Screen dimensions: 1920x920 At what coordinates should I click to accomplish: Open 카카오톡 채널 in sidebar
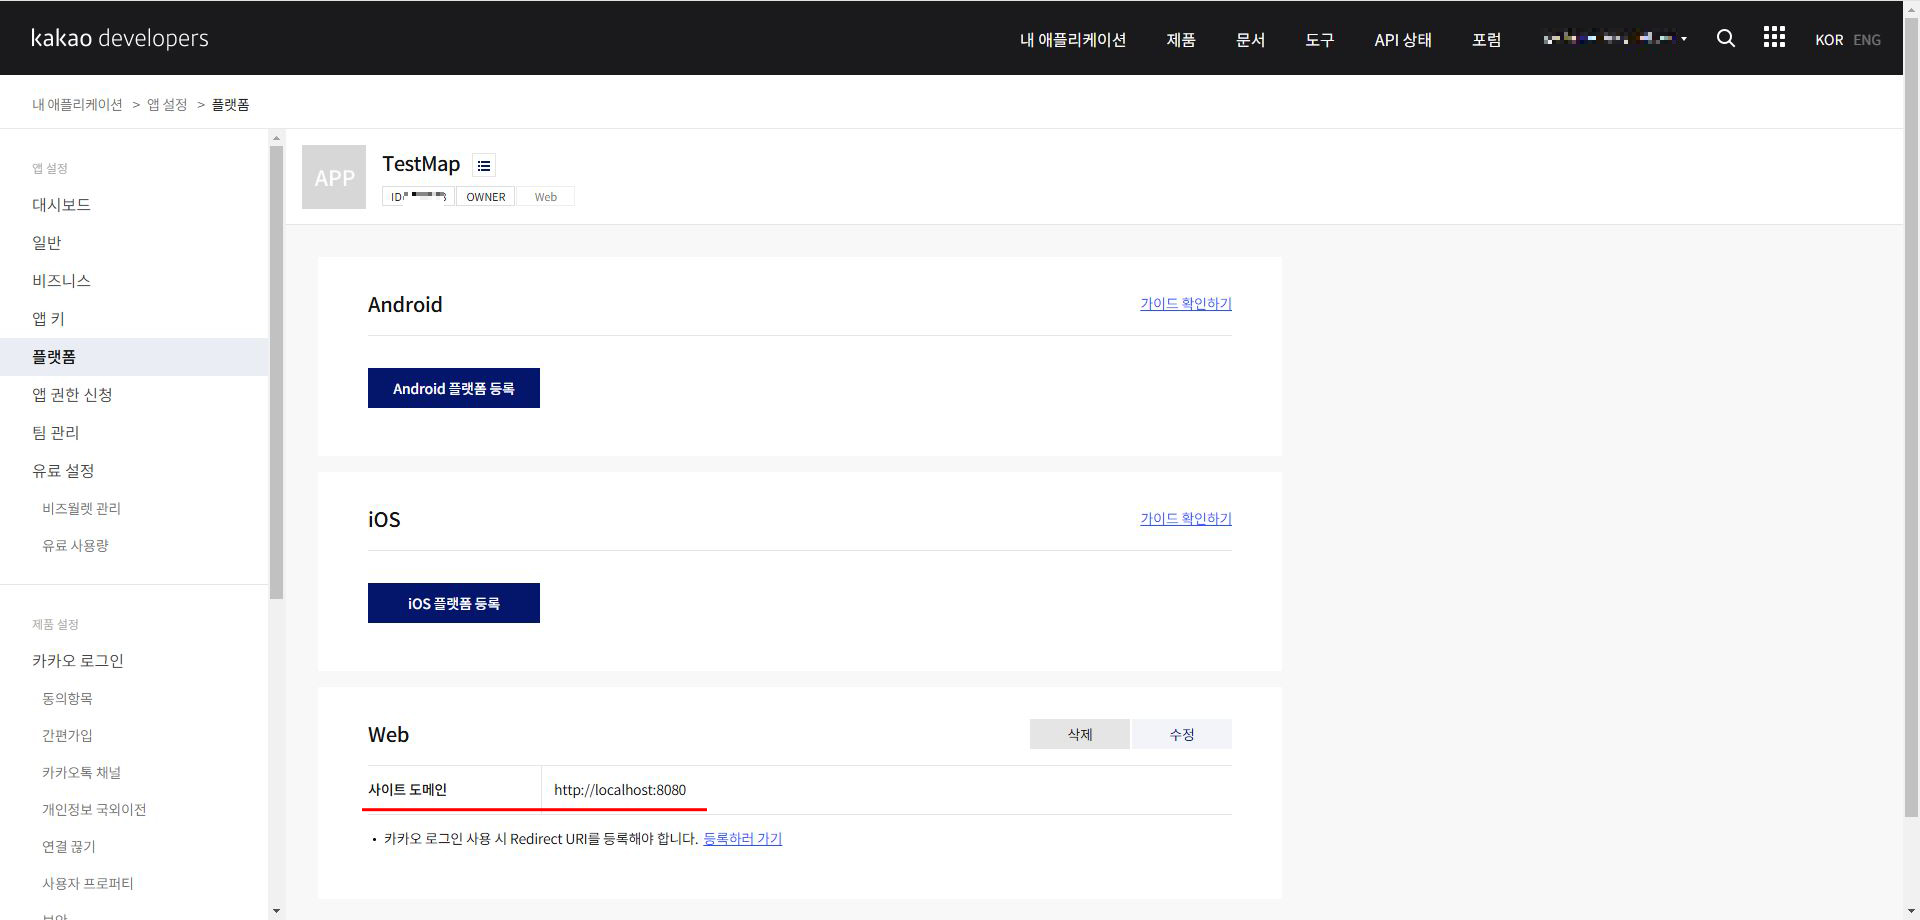[81, 772]
